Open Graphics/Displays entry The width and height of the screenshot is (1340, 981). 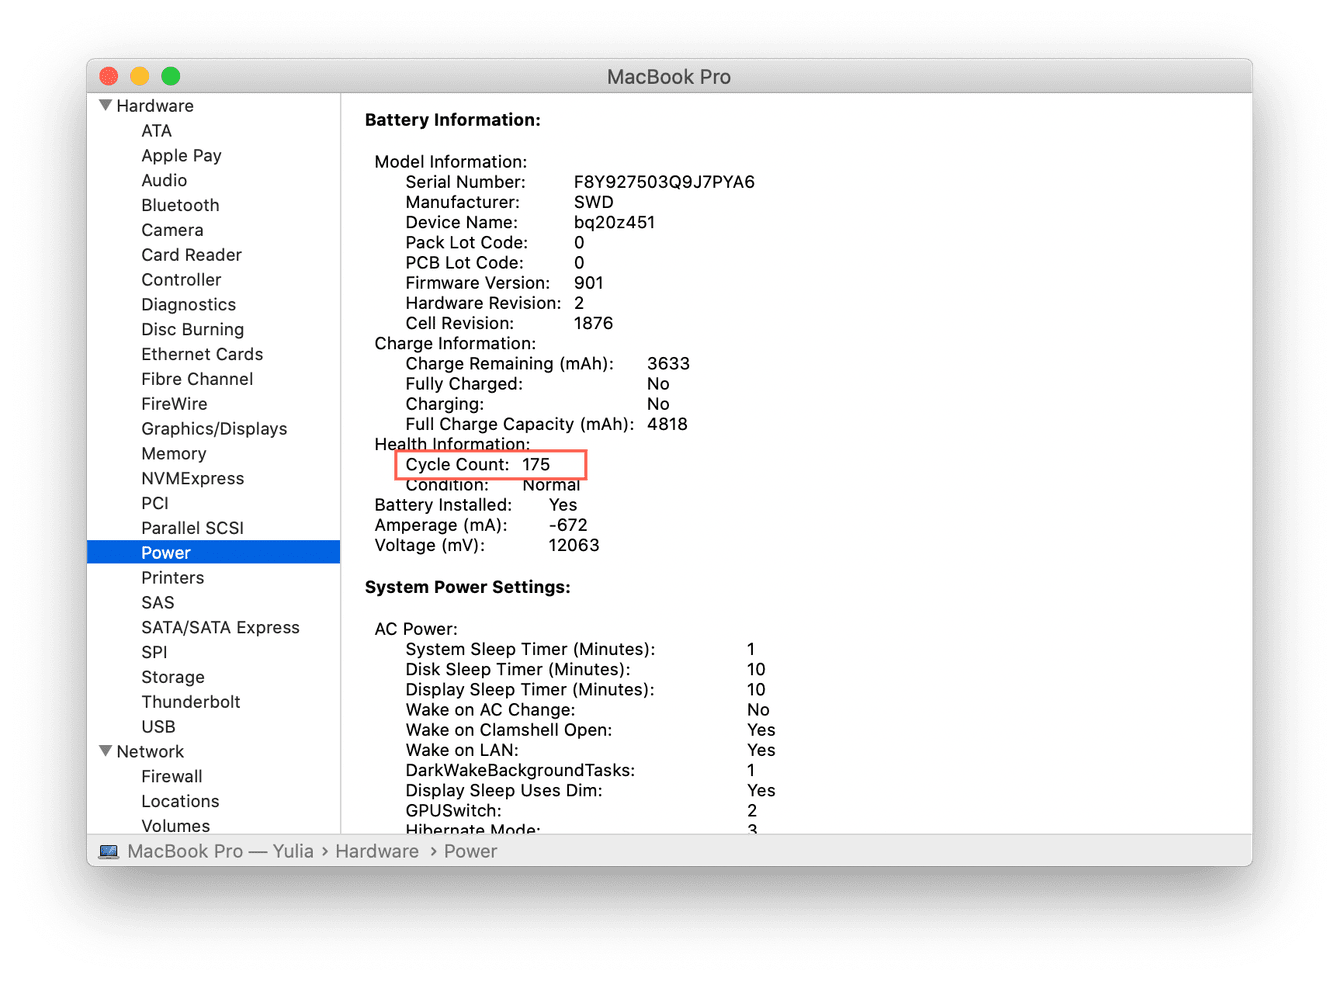coord(214,429)
